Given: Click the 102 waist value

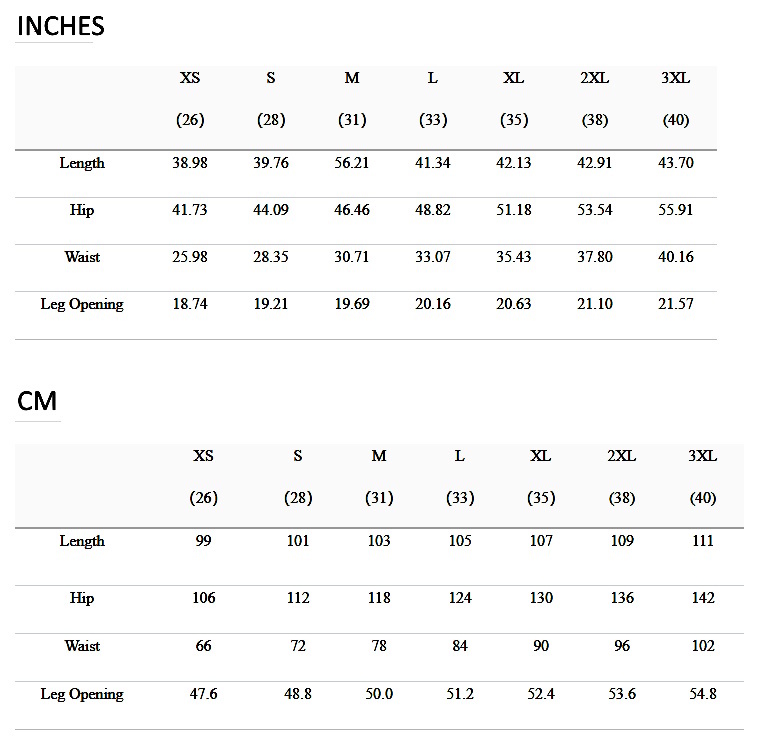Looking at the screenshot, I should pyautogui.click(x=703, y=645).
